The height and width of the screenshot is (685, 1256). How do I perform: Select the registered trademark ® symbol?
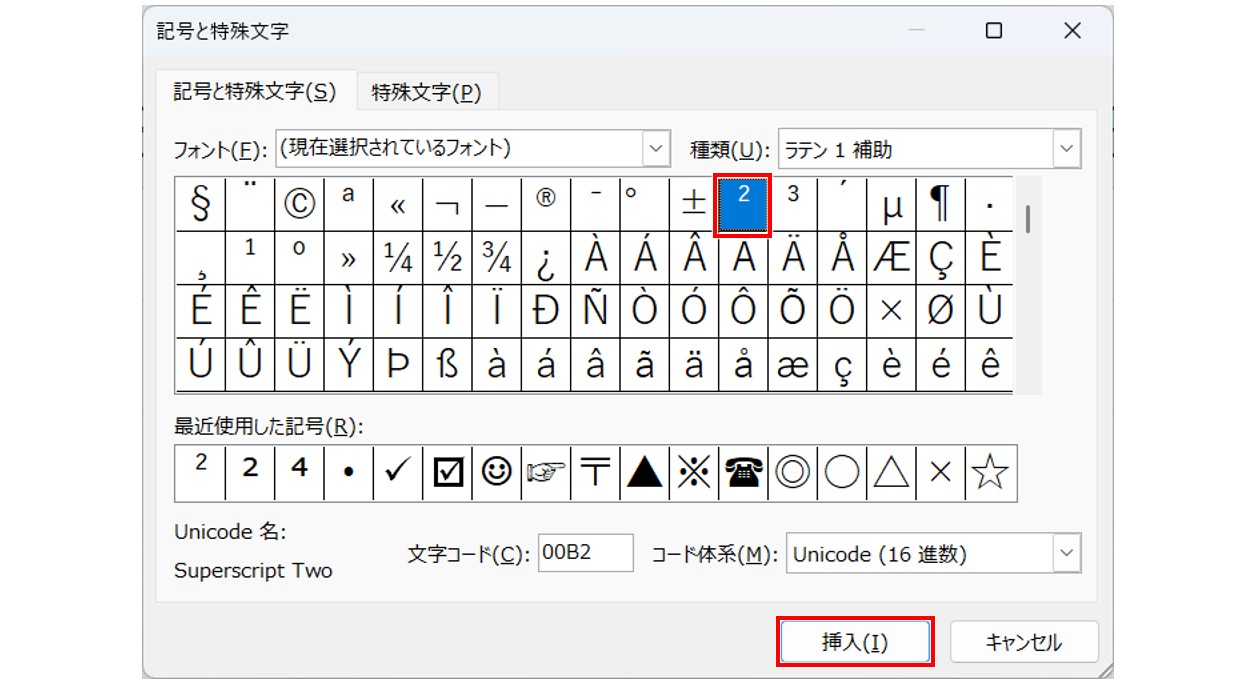(x=546, y=204)
